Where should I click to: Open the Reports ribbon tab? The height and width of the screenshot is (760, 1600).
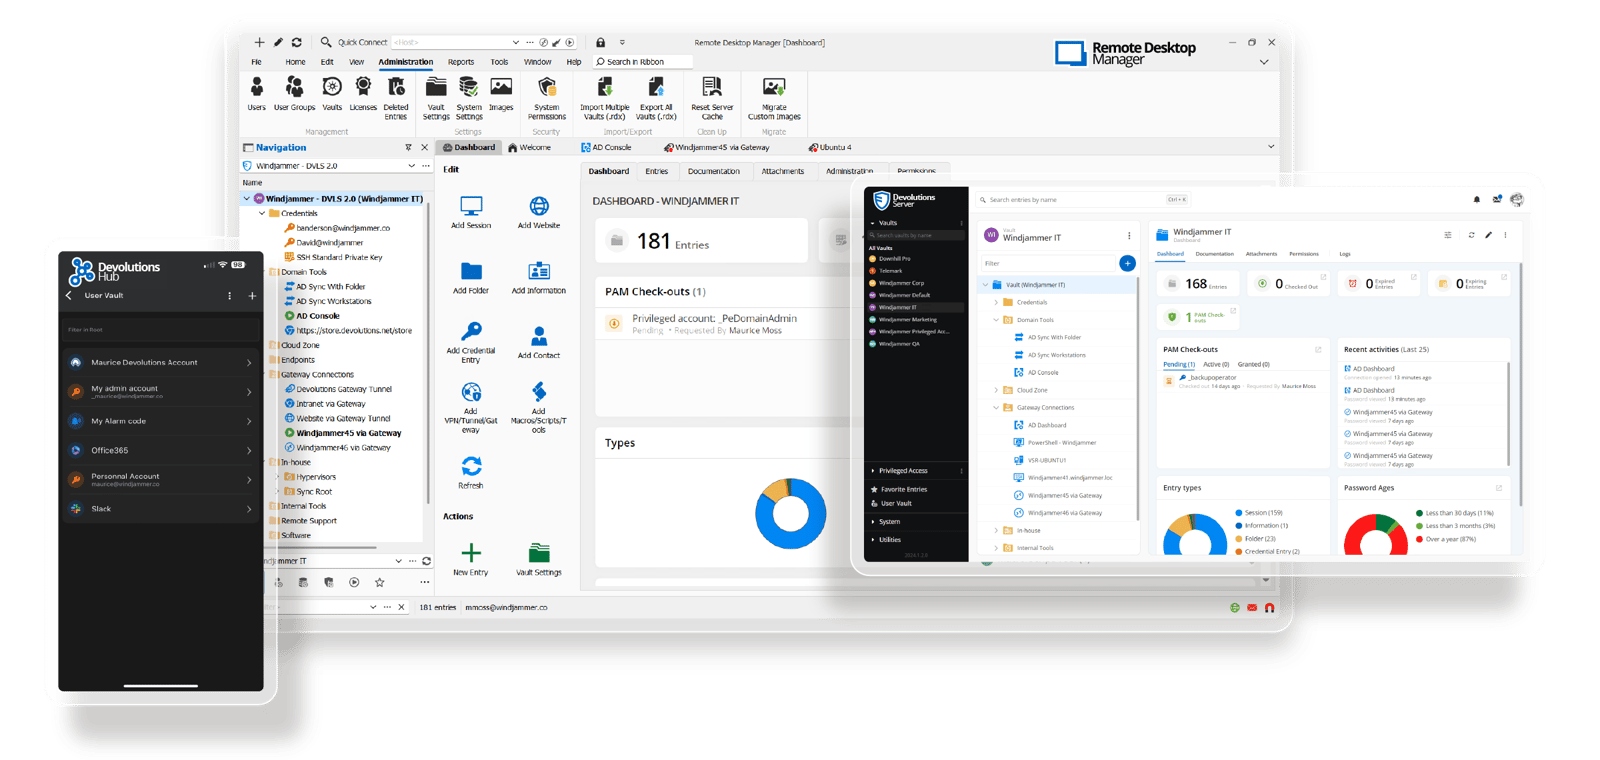point(461,62)
